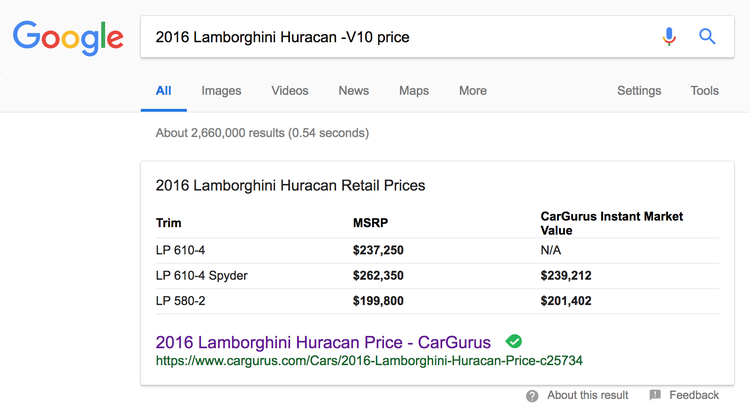
Task: Switch to the Videos tab
Action: 290,90
